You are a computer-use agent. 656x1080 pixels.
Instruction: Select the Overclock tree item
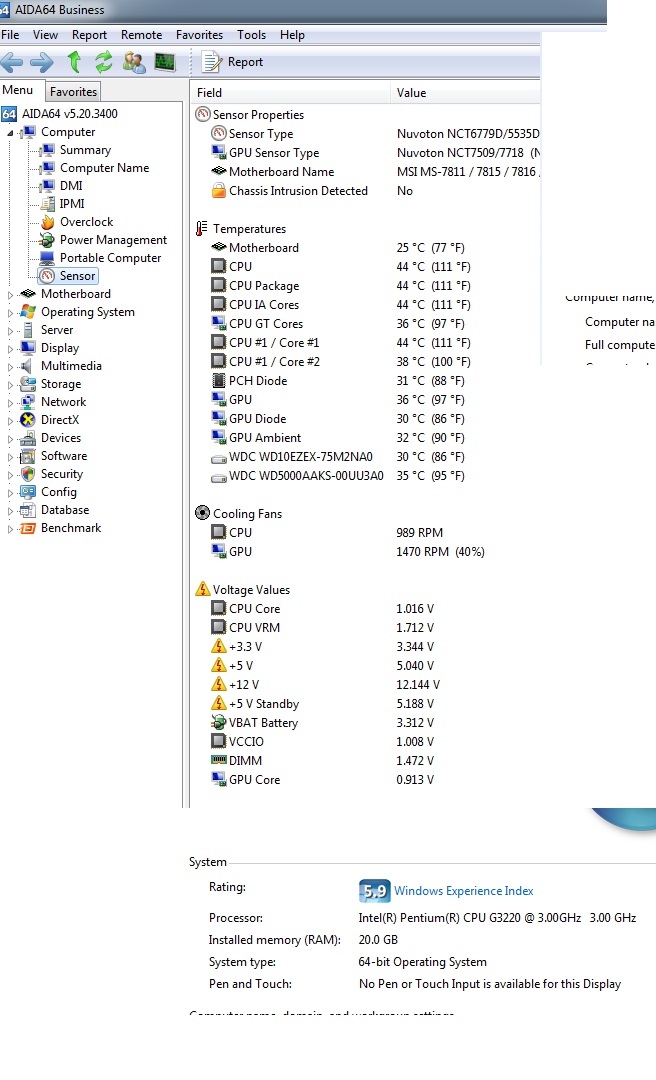click(x=87, y=222)
